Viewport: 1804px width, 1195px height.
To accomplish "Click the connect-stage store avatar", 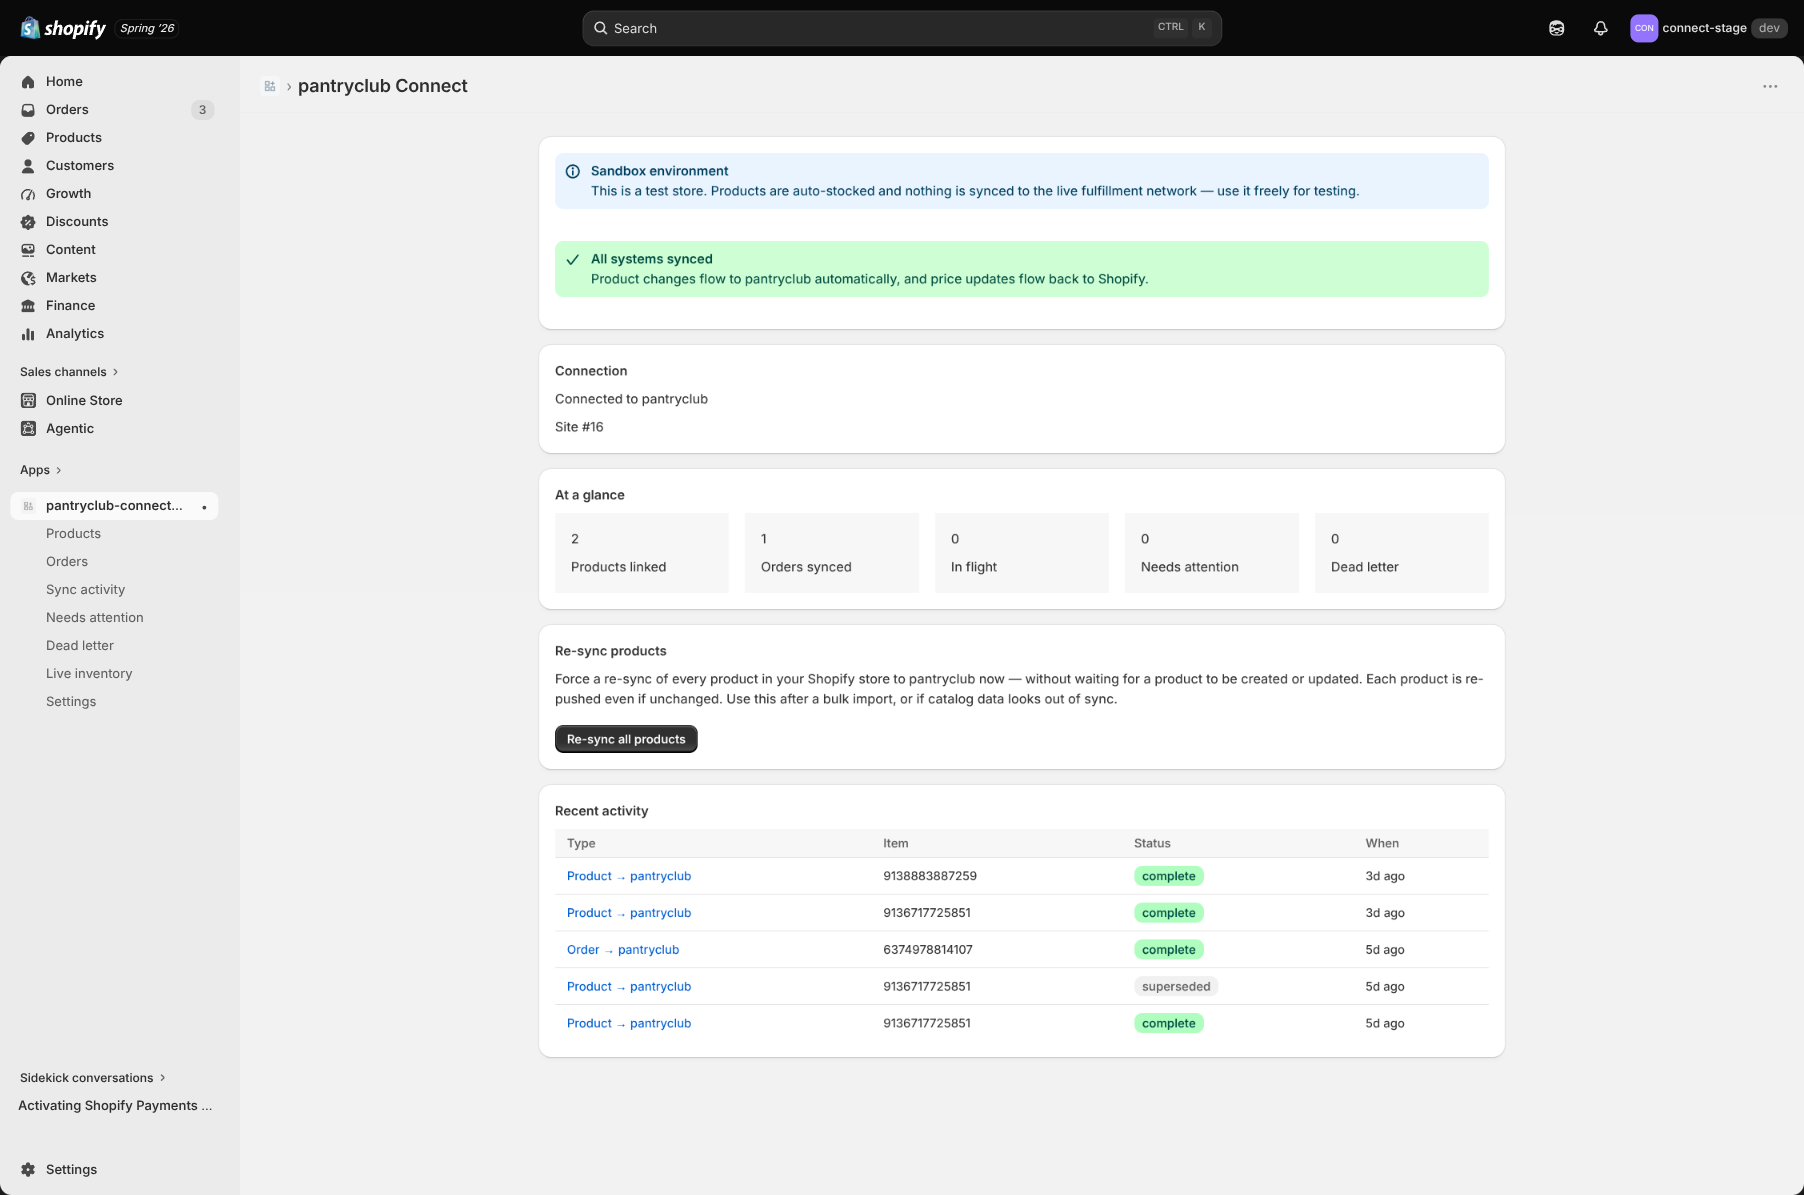I will tap(1643, 28).
